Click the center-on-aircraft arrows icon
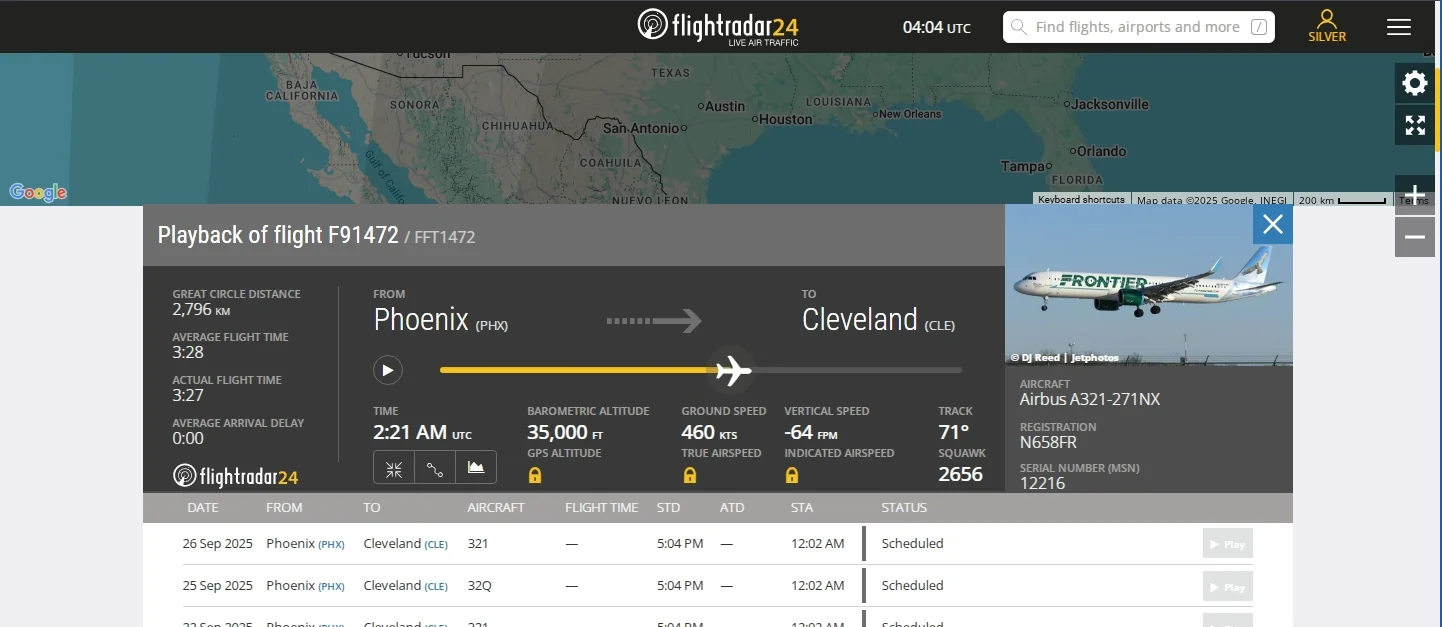Image resolution: width=1442 pixels, height=627 pixels. 394,468
